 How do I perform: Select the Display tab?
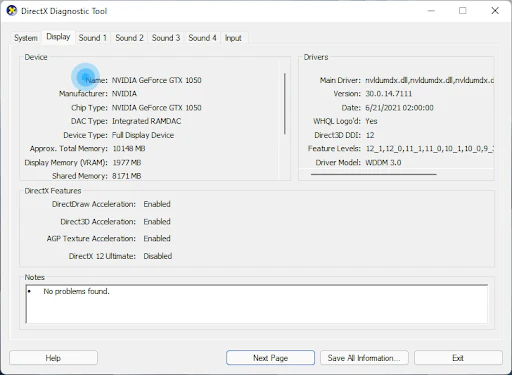point(58,37)
